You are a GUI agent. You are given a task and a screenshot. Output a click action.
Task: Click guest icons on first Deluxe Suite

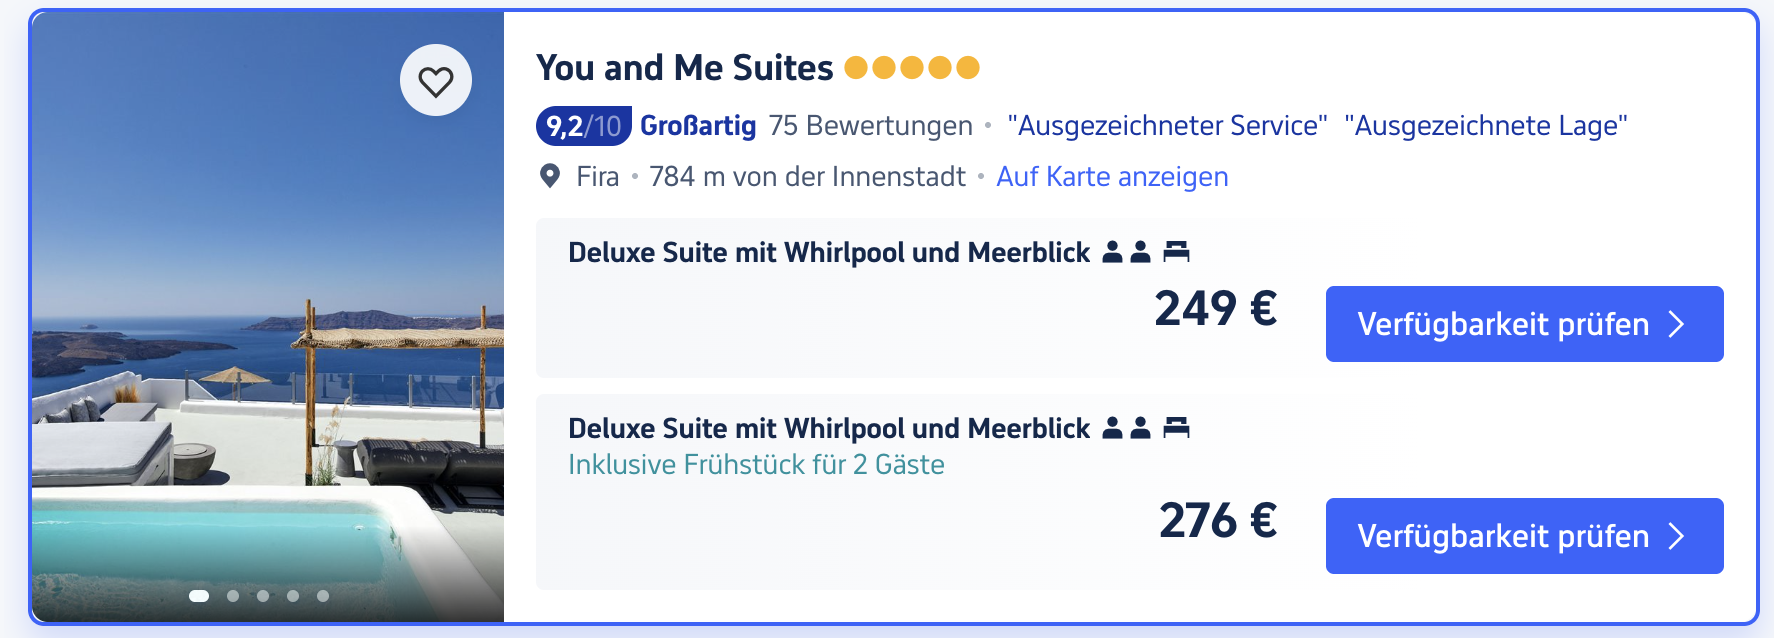click(x=1126, y=252)
